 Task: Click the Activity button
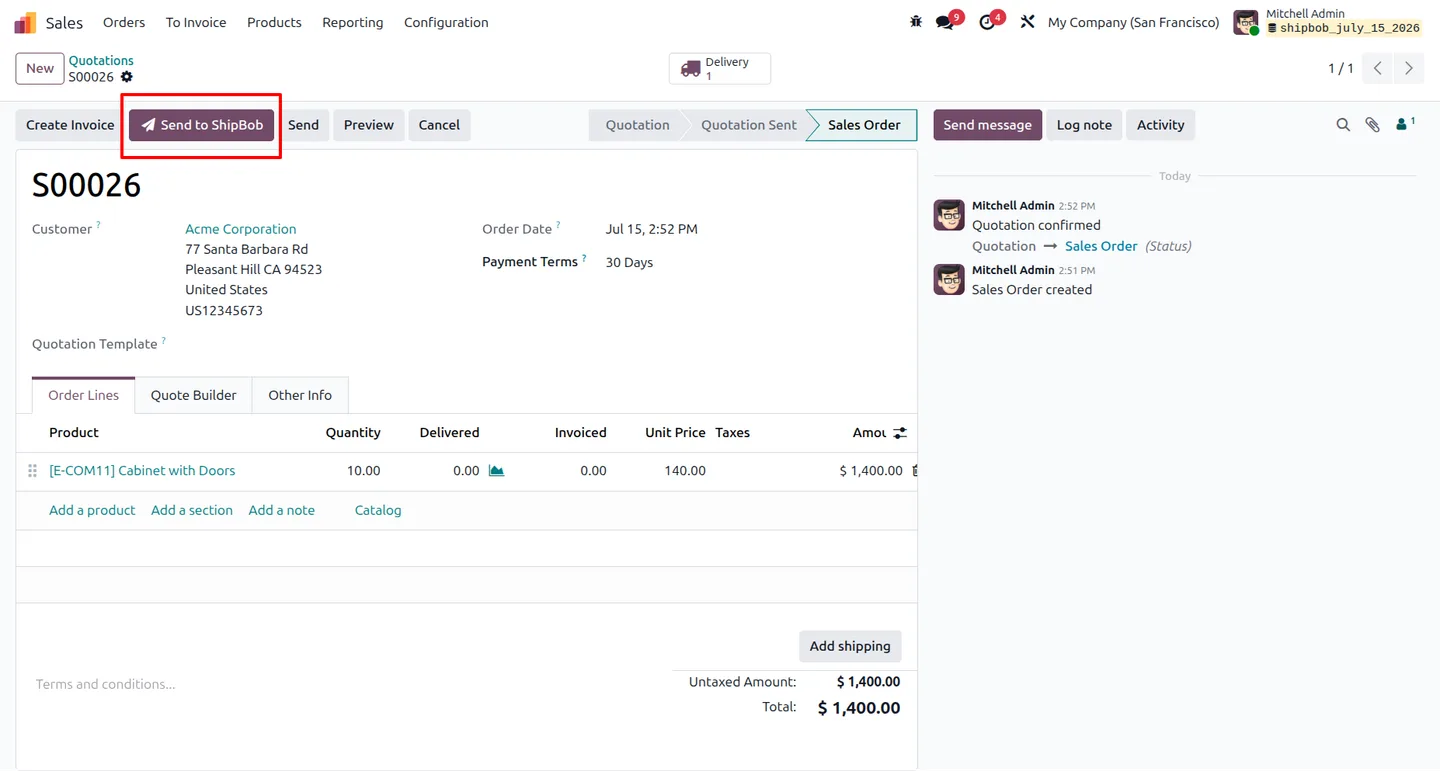pyautogui.click(x=1160, y=125)
